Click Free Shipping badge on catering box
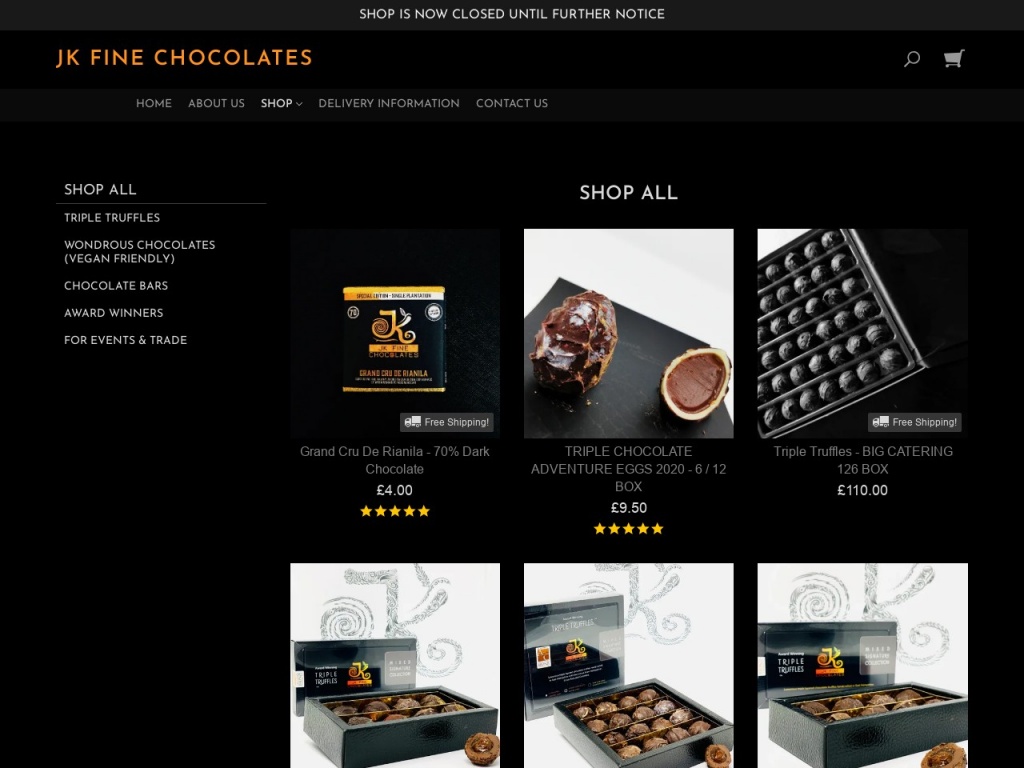Image resolution: width=1024 pixels, height=768 pixels. [x=914, y=422]
